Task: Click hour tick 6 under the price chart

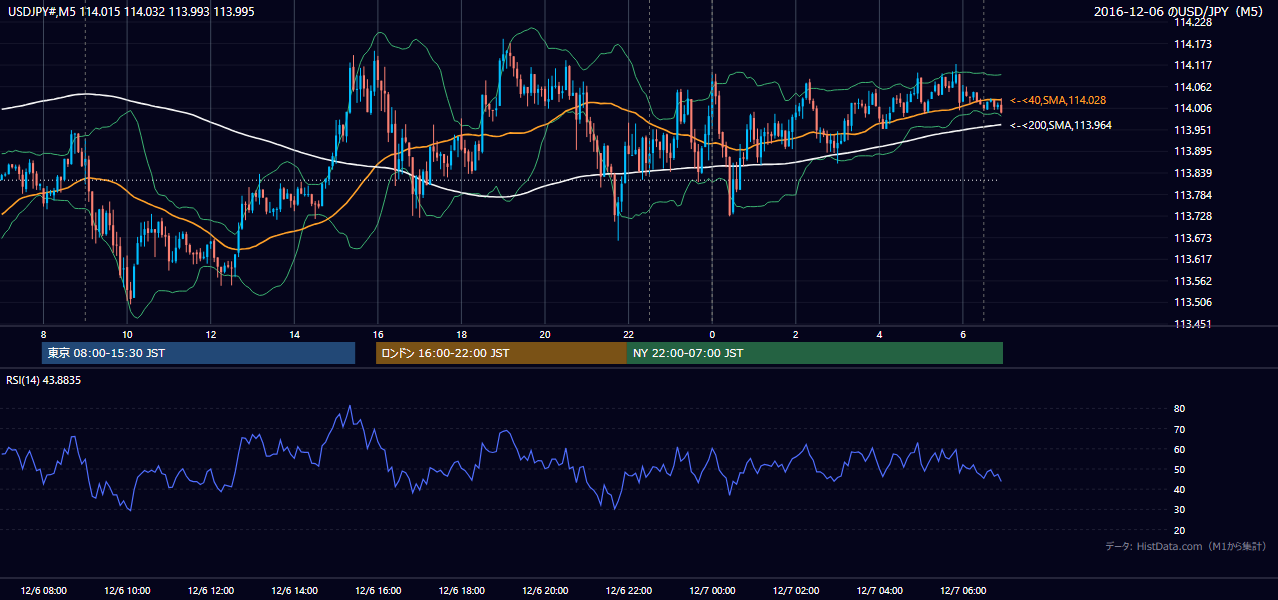Action: (962, 334)
